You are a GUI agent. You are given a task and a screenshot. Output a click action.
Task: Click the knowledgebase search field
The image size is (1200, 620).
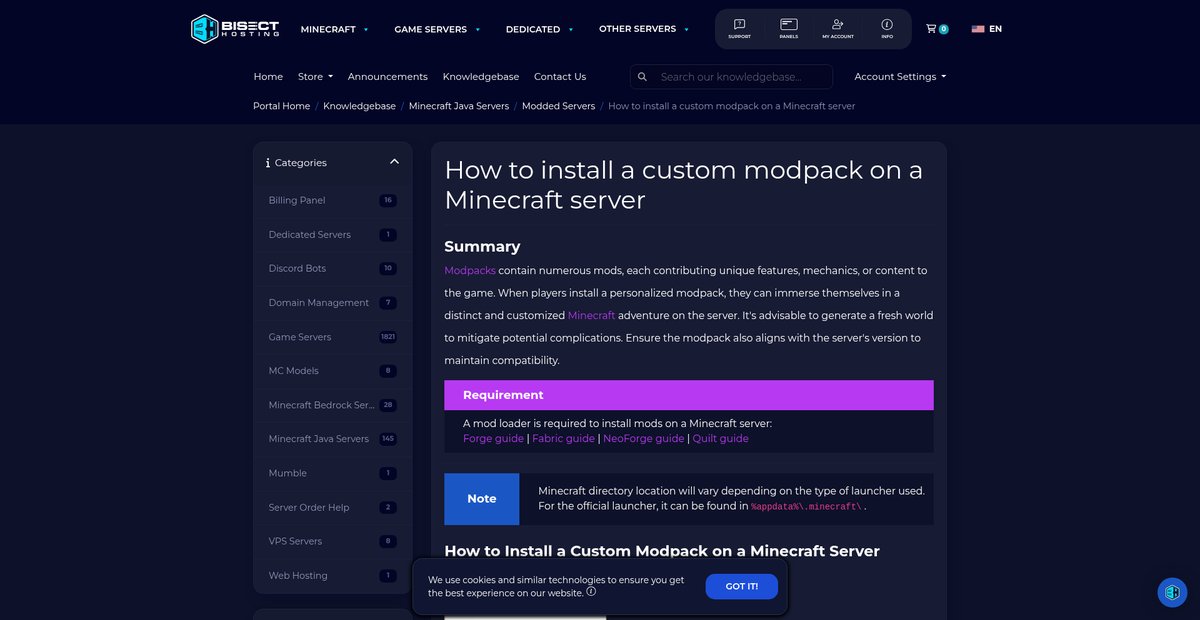731,77
